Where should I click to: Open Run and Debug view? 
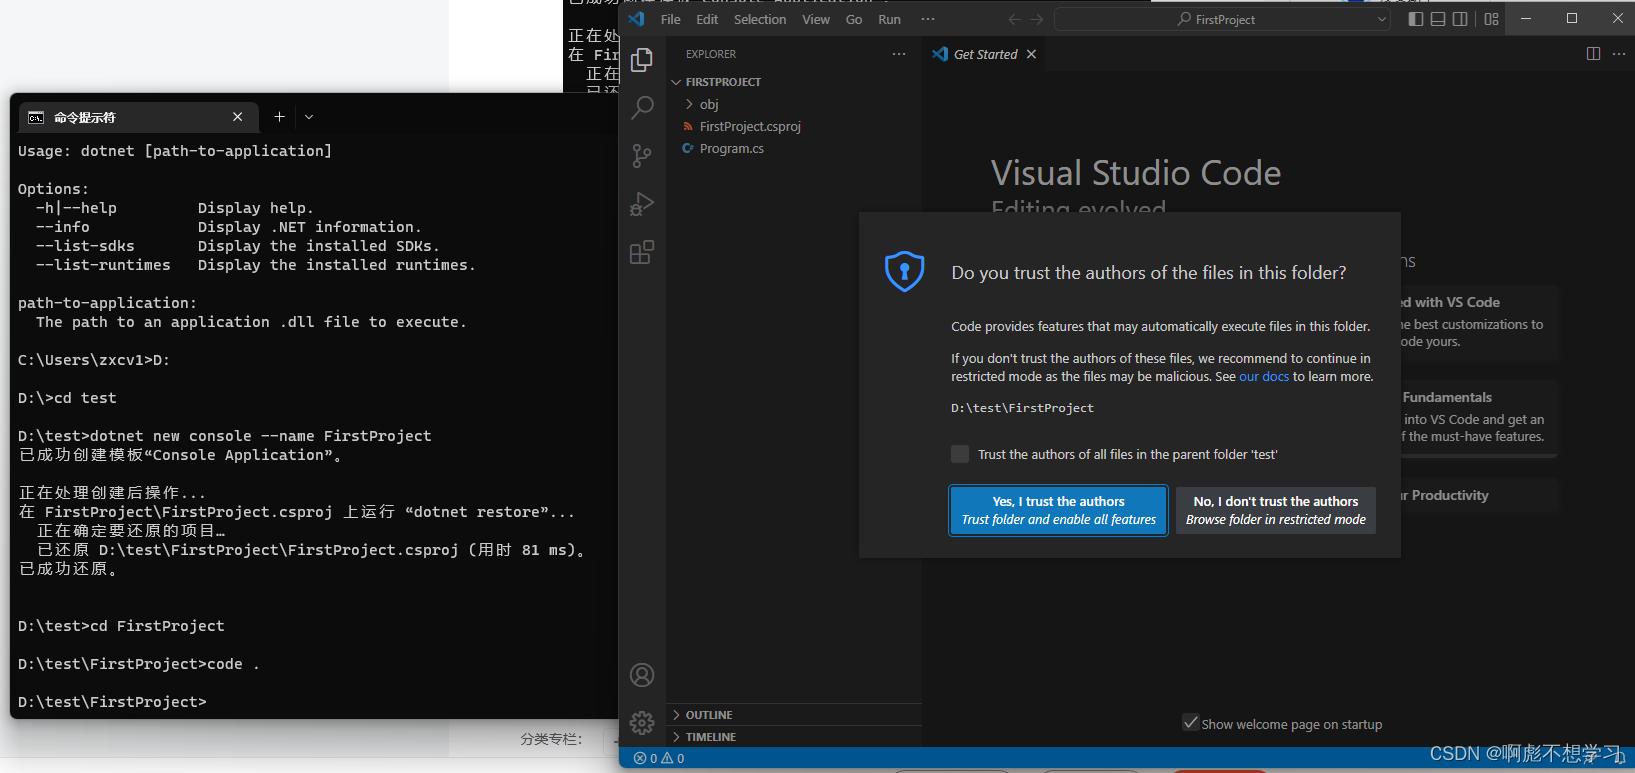(642, 204)
